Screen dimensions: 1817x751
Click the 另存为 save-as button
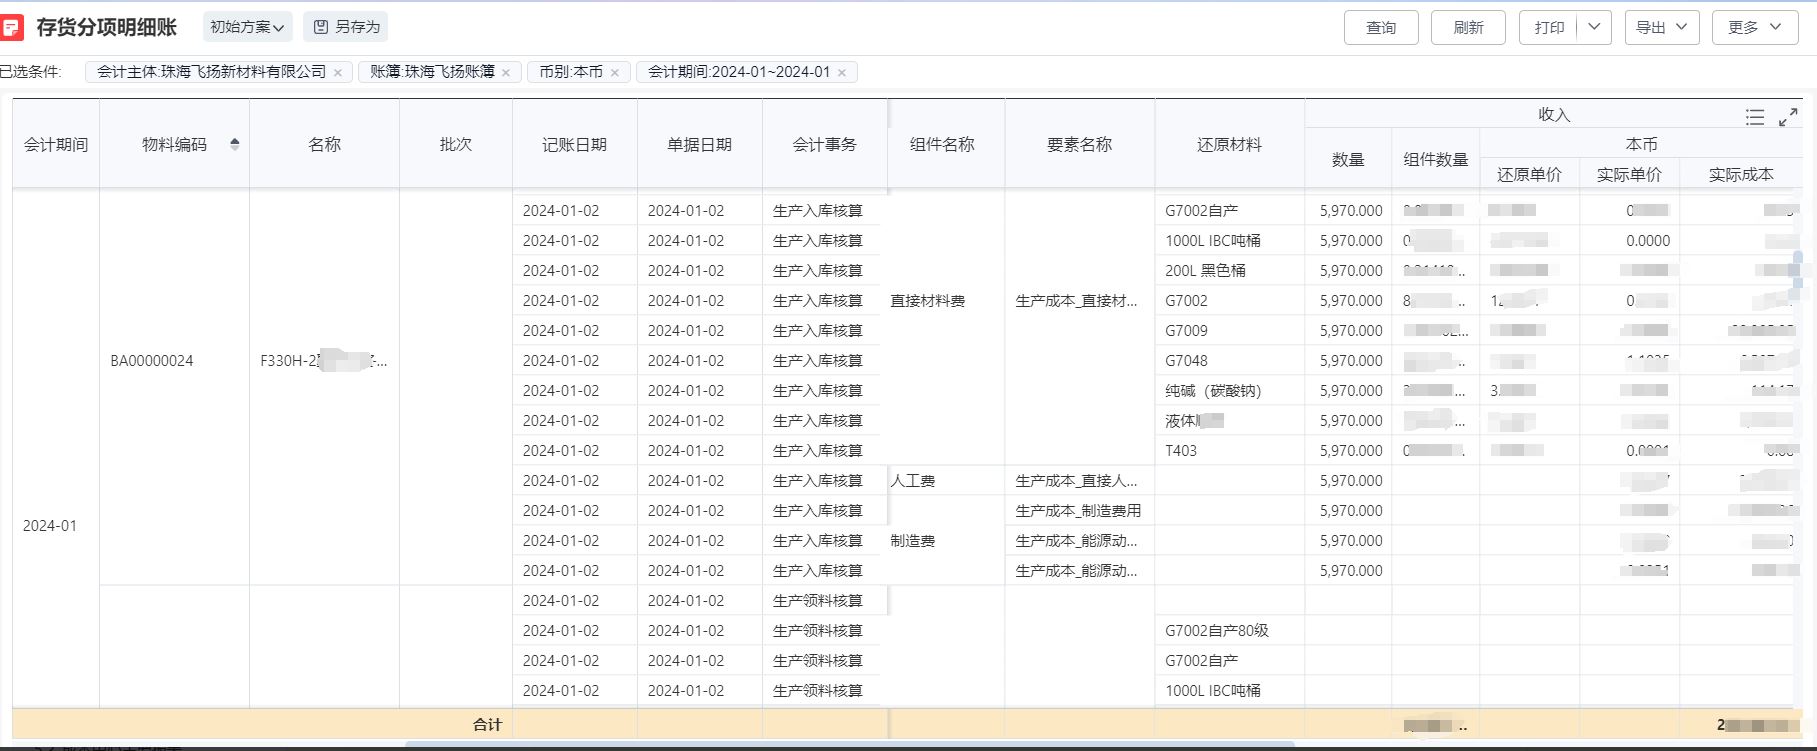(346, 27)
